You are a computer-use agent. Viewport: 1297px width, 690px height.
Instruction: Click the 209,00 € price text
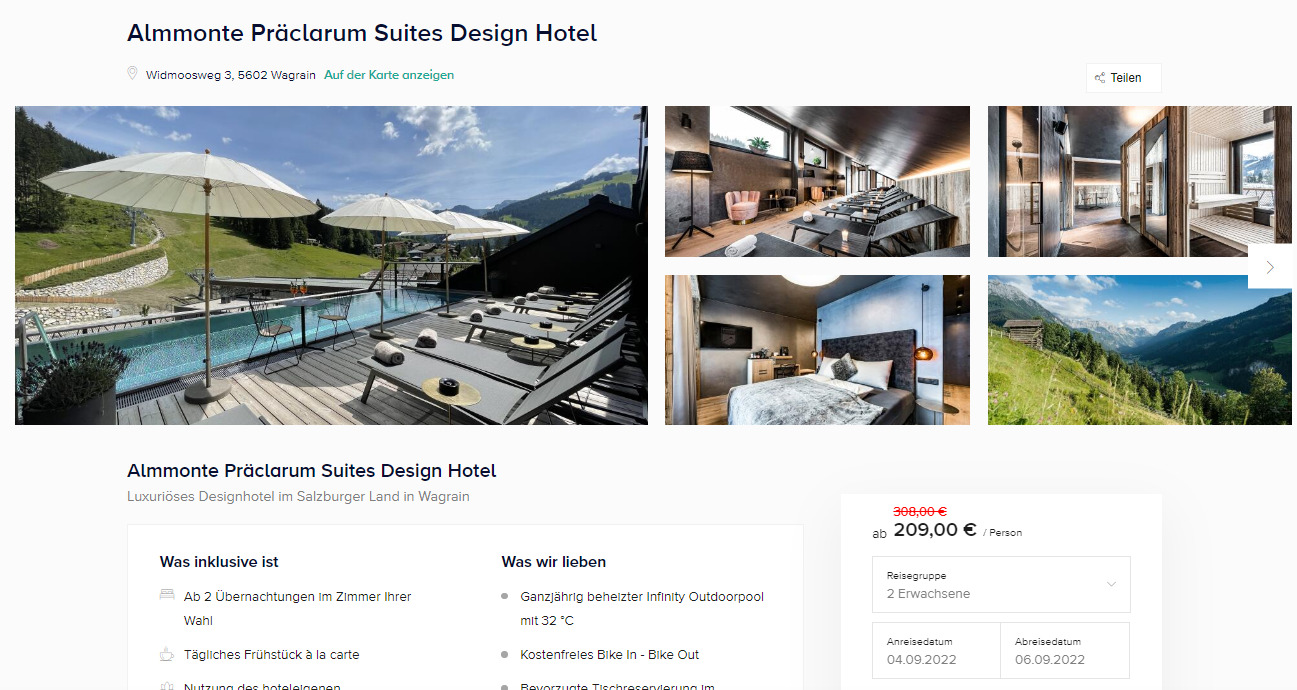[x=934, y=530]
